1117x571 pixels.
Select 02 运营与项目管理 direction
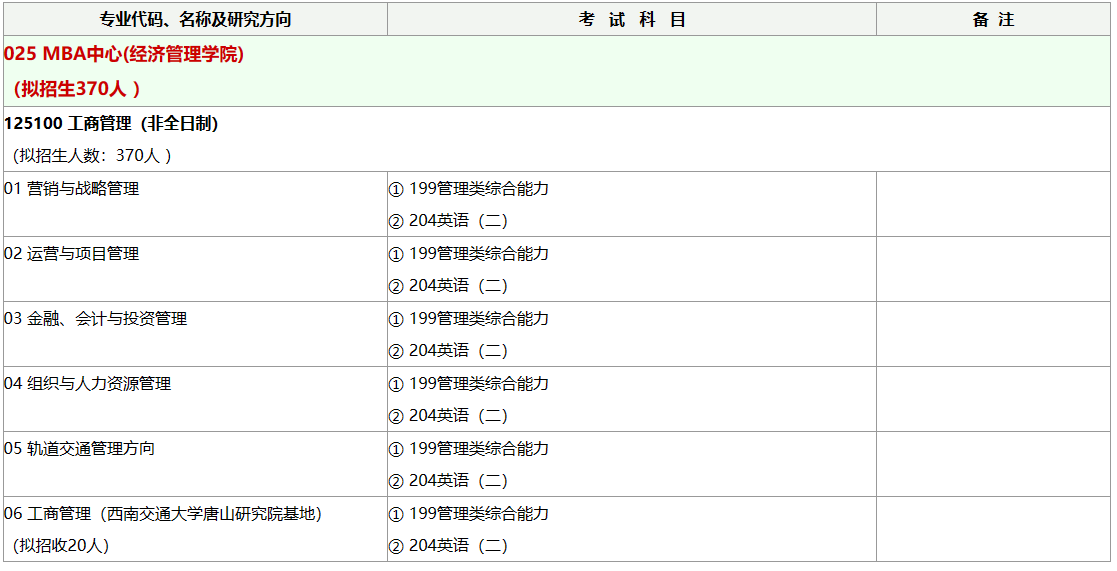(71, 253)
